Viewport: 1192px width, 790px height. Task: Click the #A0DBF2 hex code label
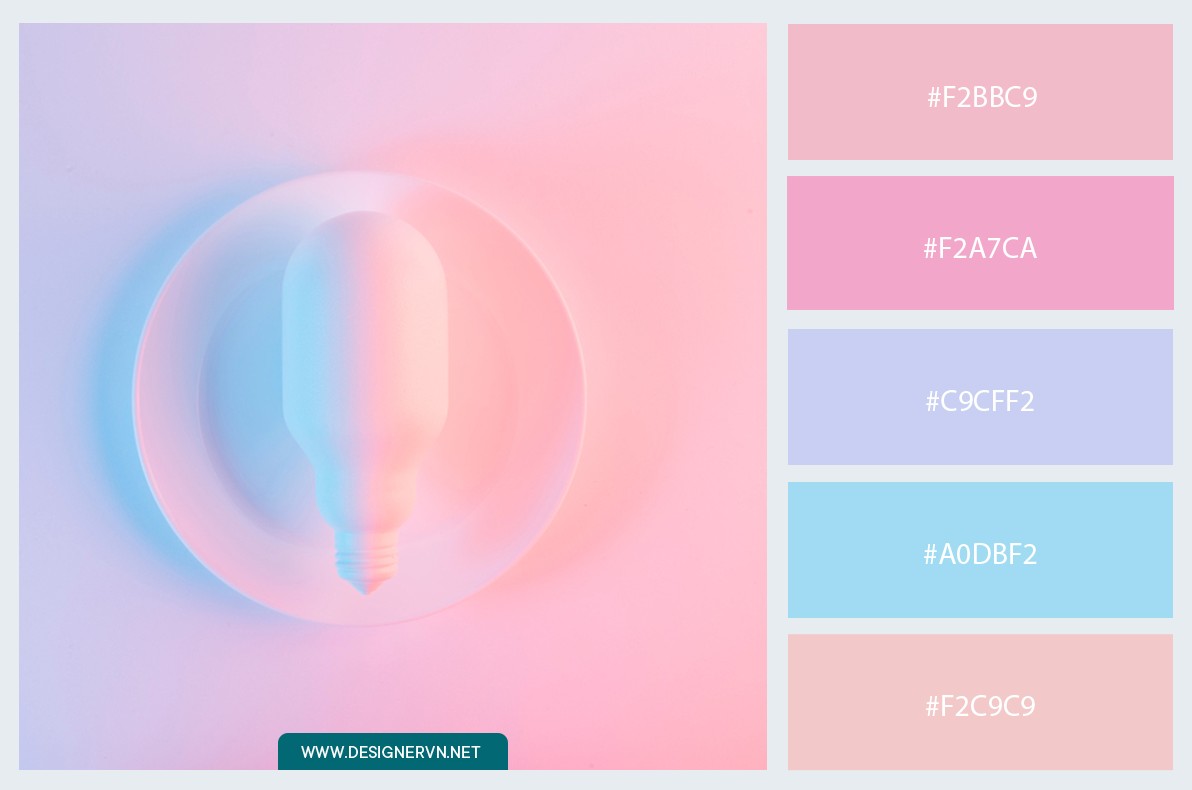click(980, 554)
